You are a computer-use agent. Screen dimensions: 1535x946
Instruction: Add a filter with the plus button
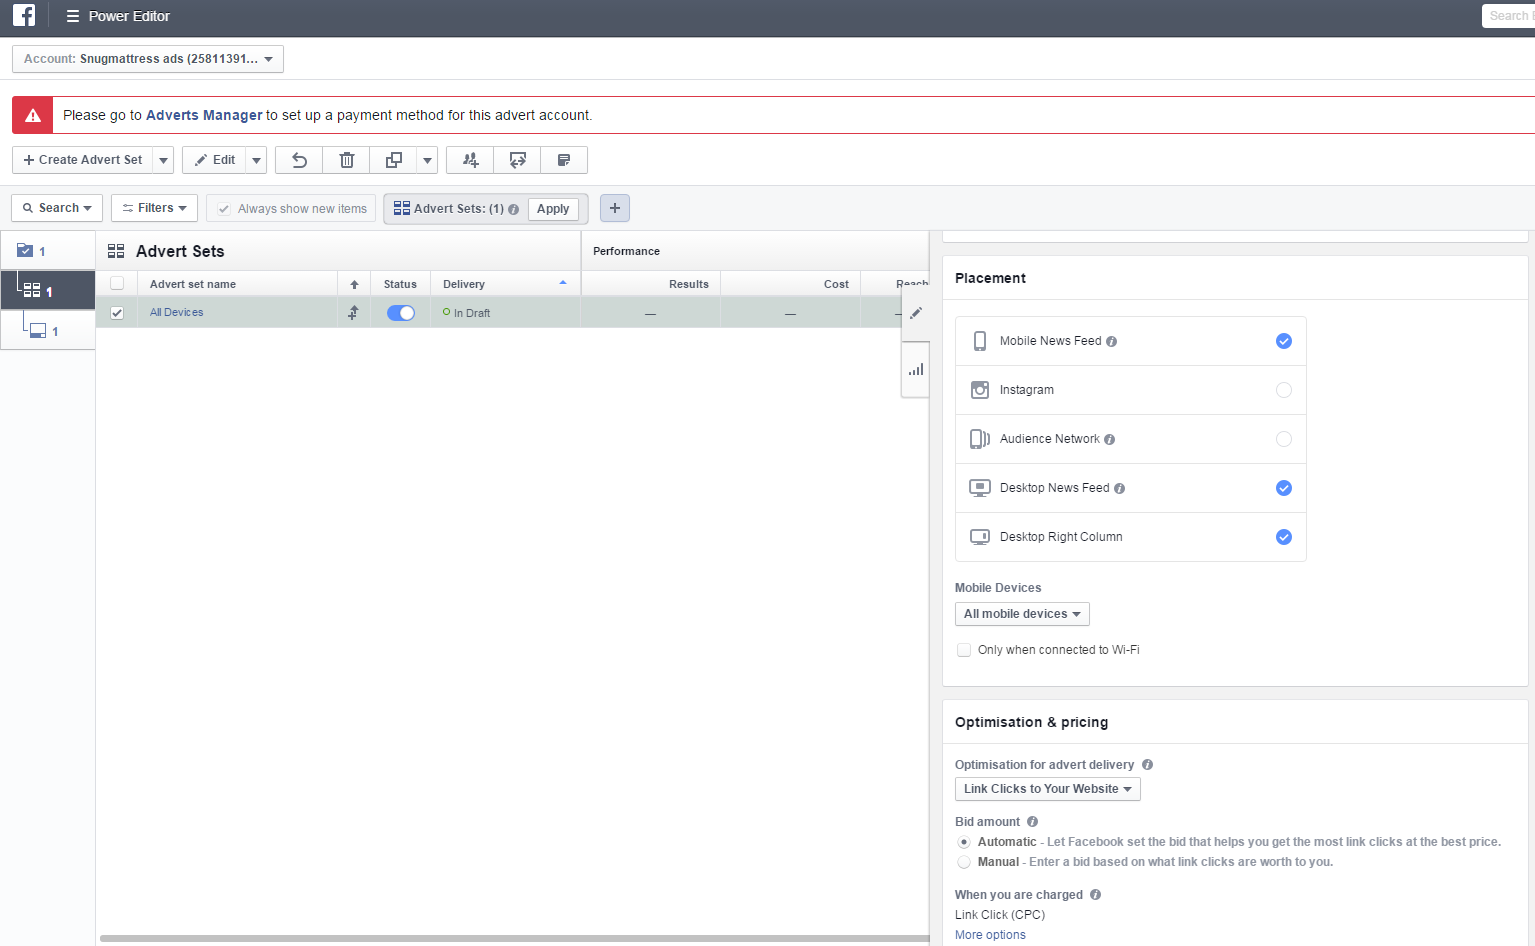click(615, 208)
